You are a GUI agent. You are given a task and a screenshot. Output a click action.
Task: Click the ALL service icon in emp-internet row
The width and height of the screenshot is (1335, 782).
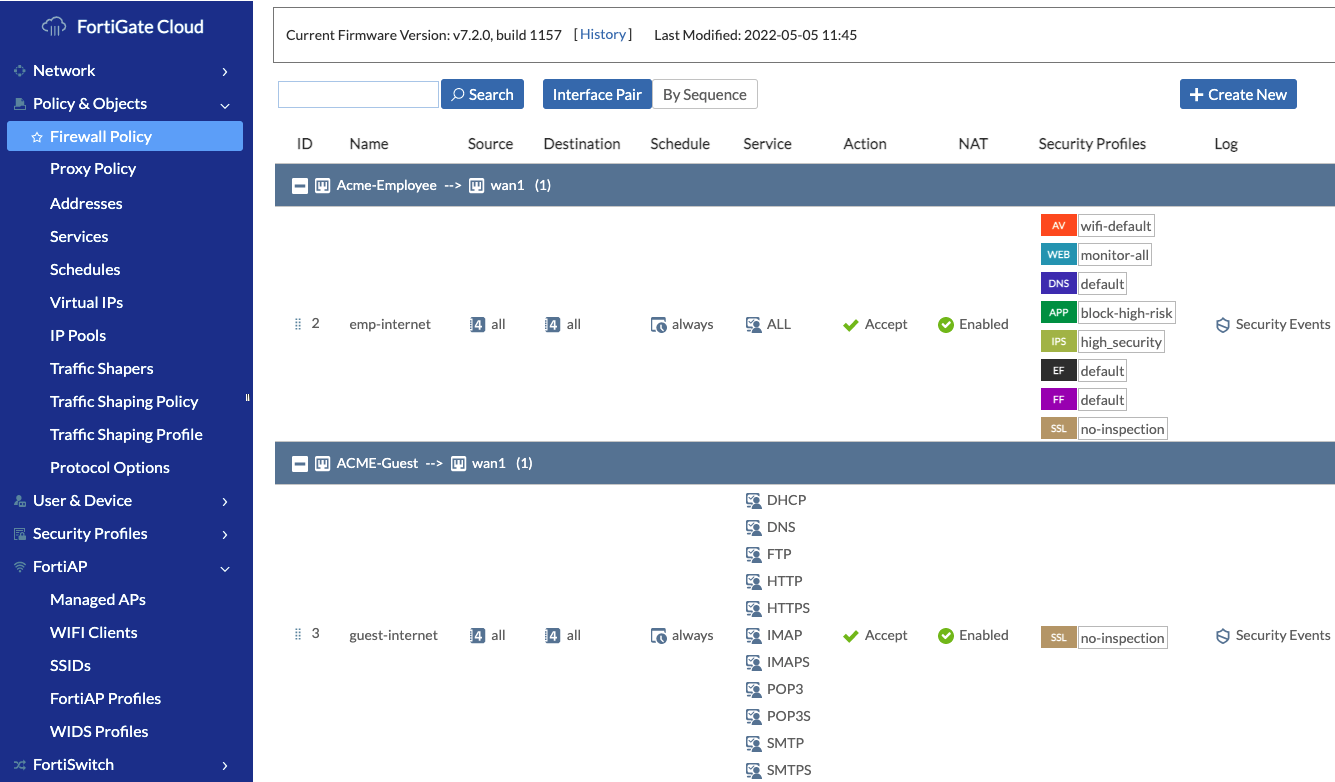754,325
